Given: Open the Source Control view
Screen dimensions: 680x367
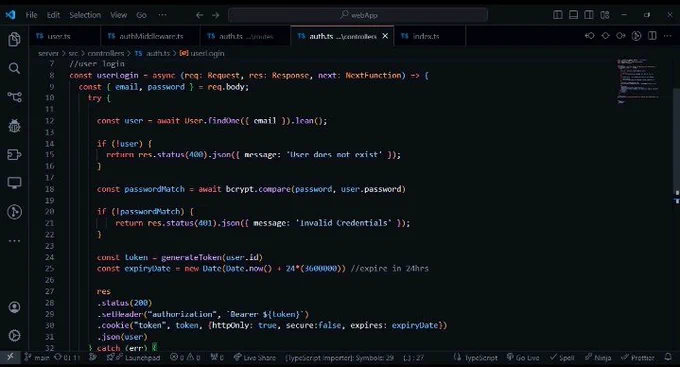Looking at the screenshot, I should [14, 97].
